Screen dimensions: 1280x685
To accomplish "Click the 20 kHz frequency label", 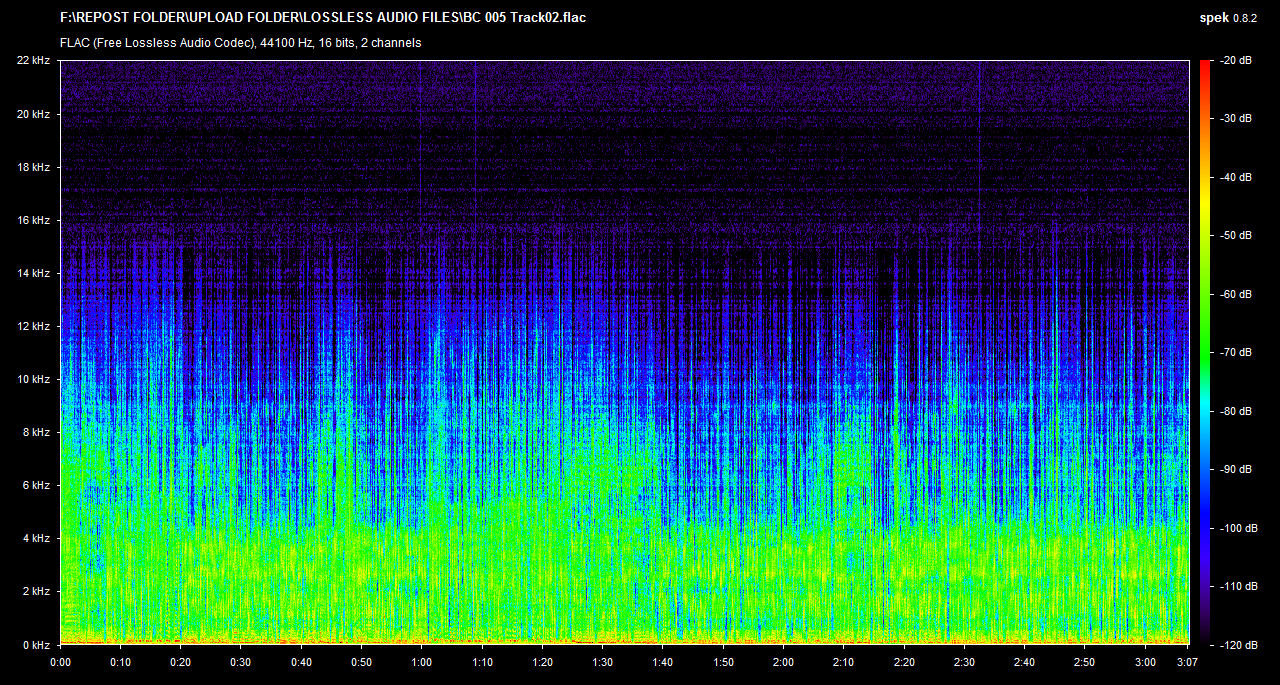I will (33, 114).
